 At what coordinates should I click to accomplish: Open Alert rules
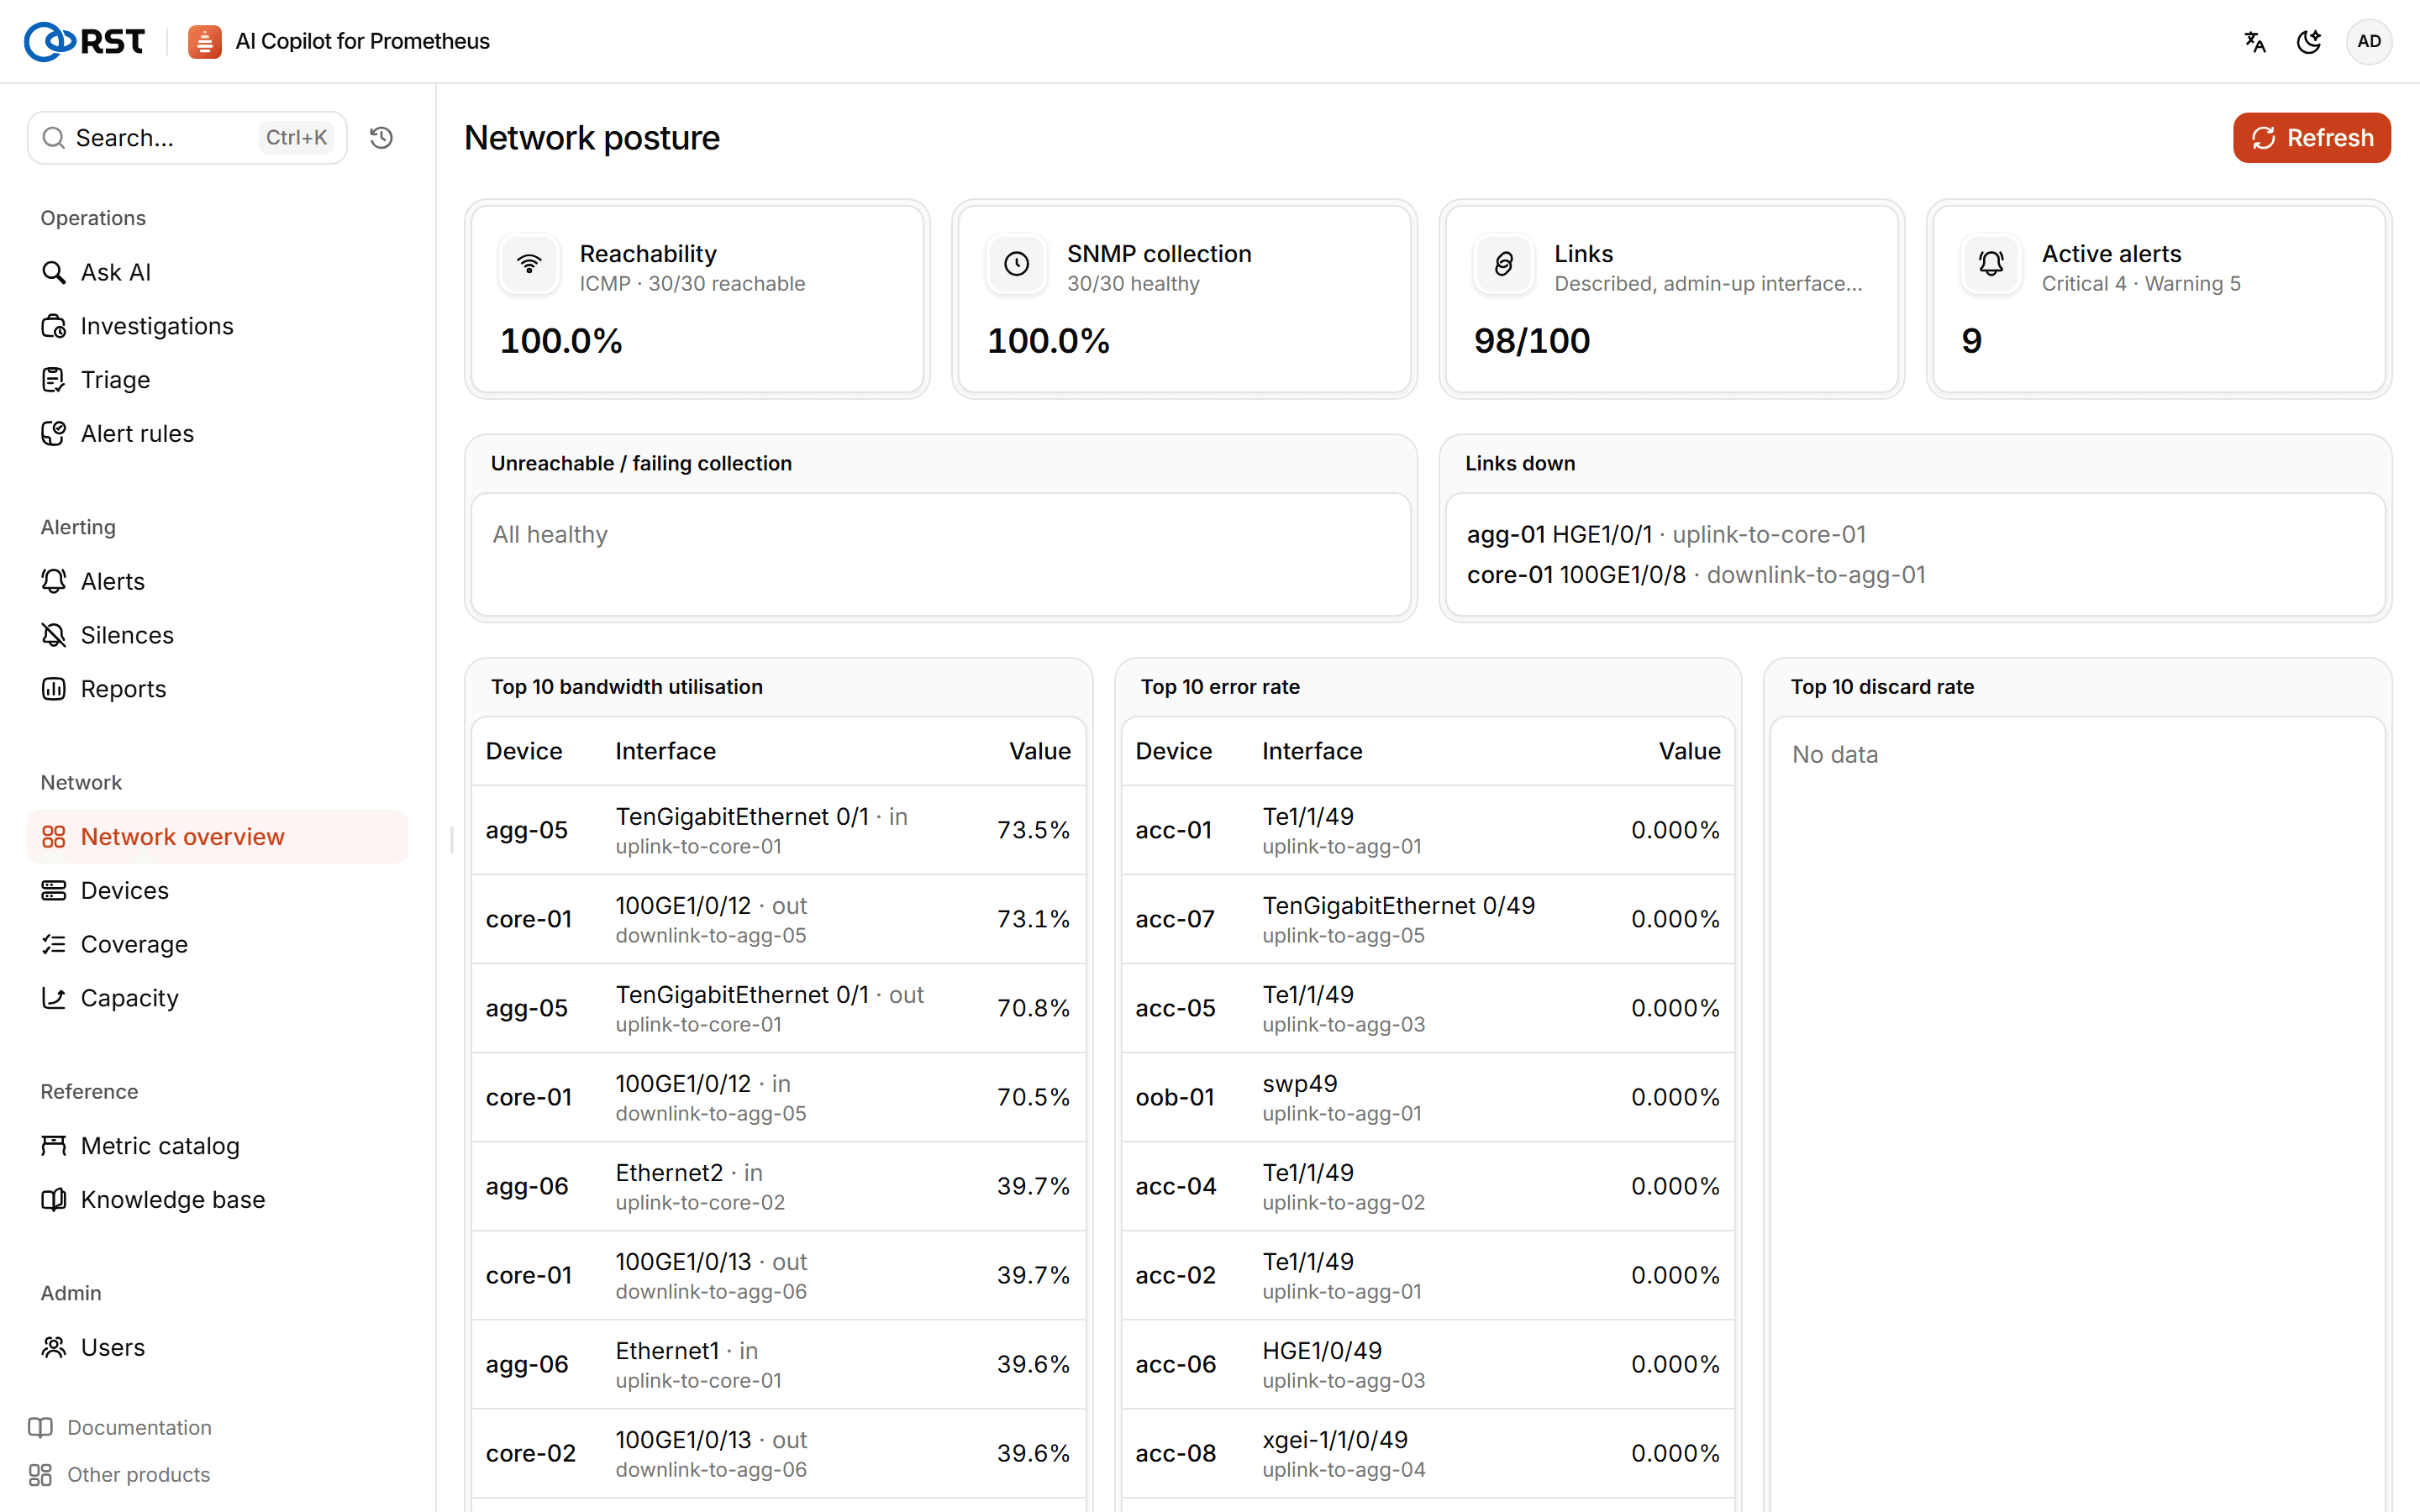click(217, 433)
